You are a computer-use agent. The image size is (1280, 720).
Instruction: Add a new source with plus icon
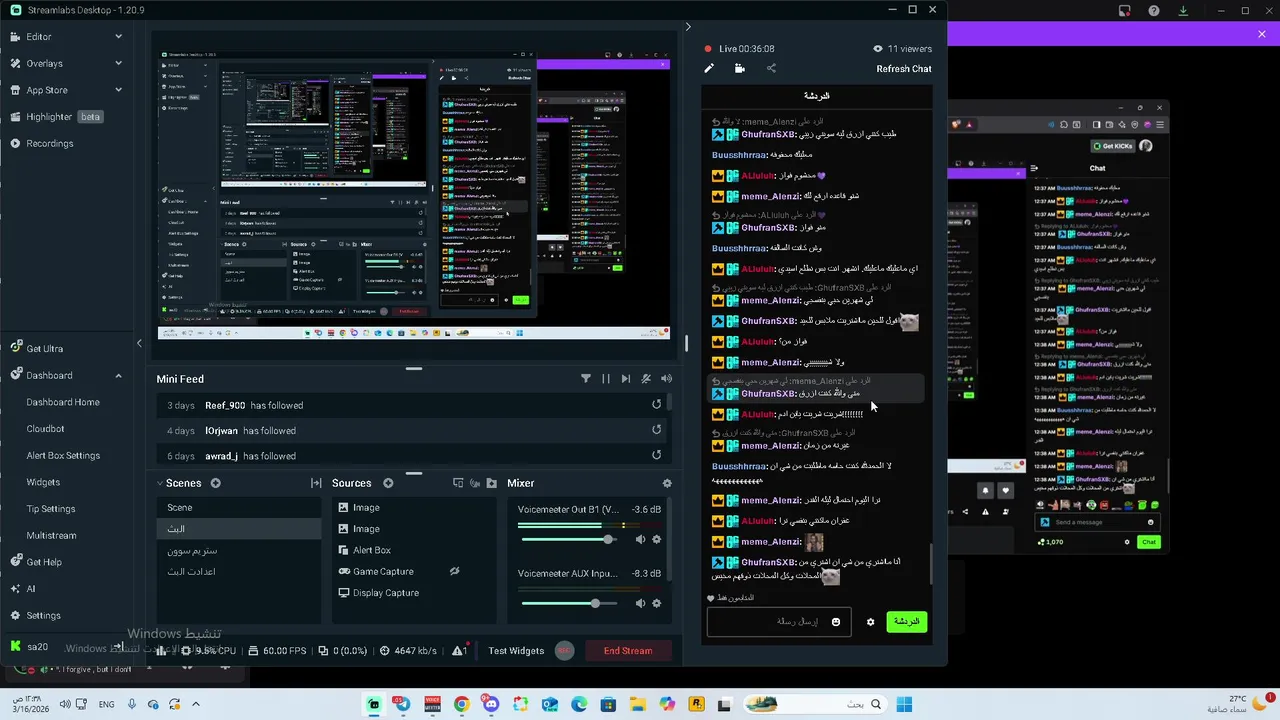click(388, 483)
